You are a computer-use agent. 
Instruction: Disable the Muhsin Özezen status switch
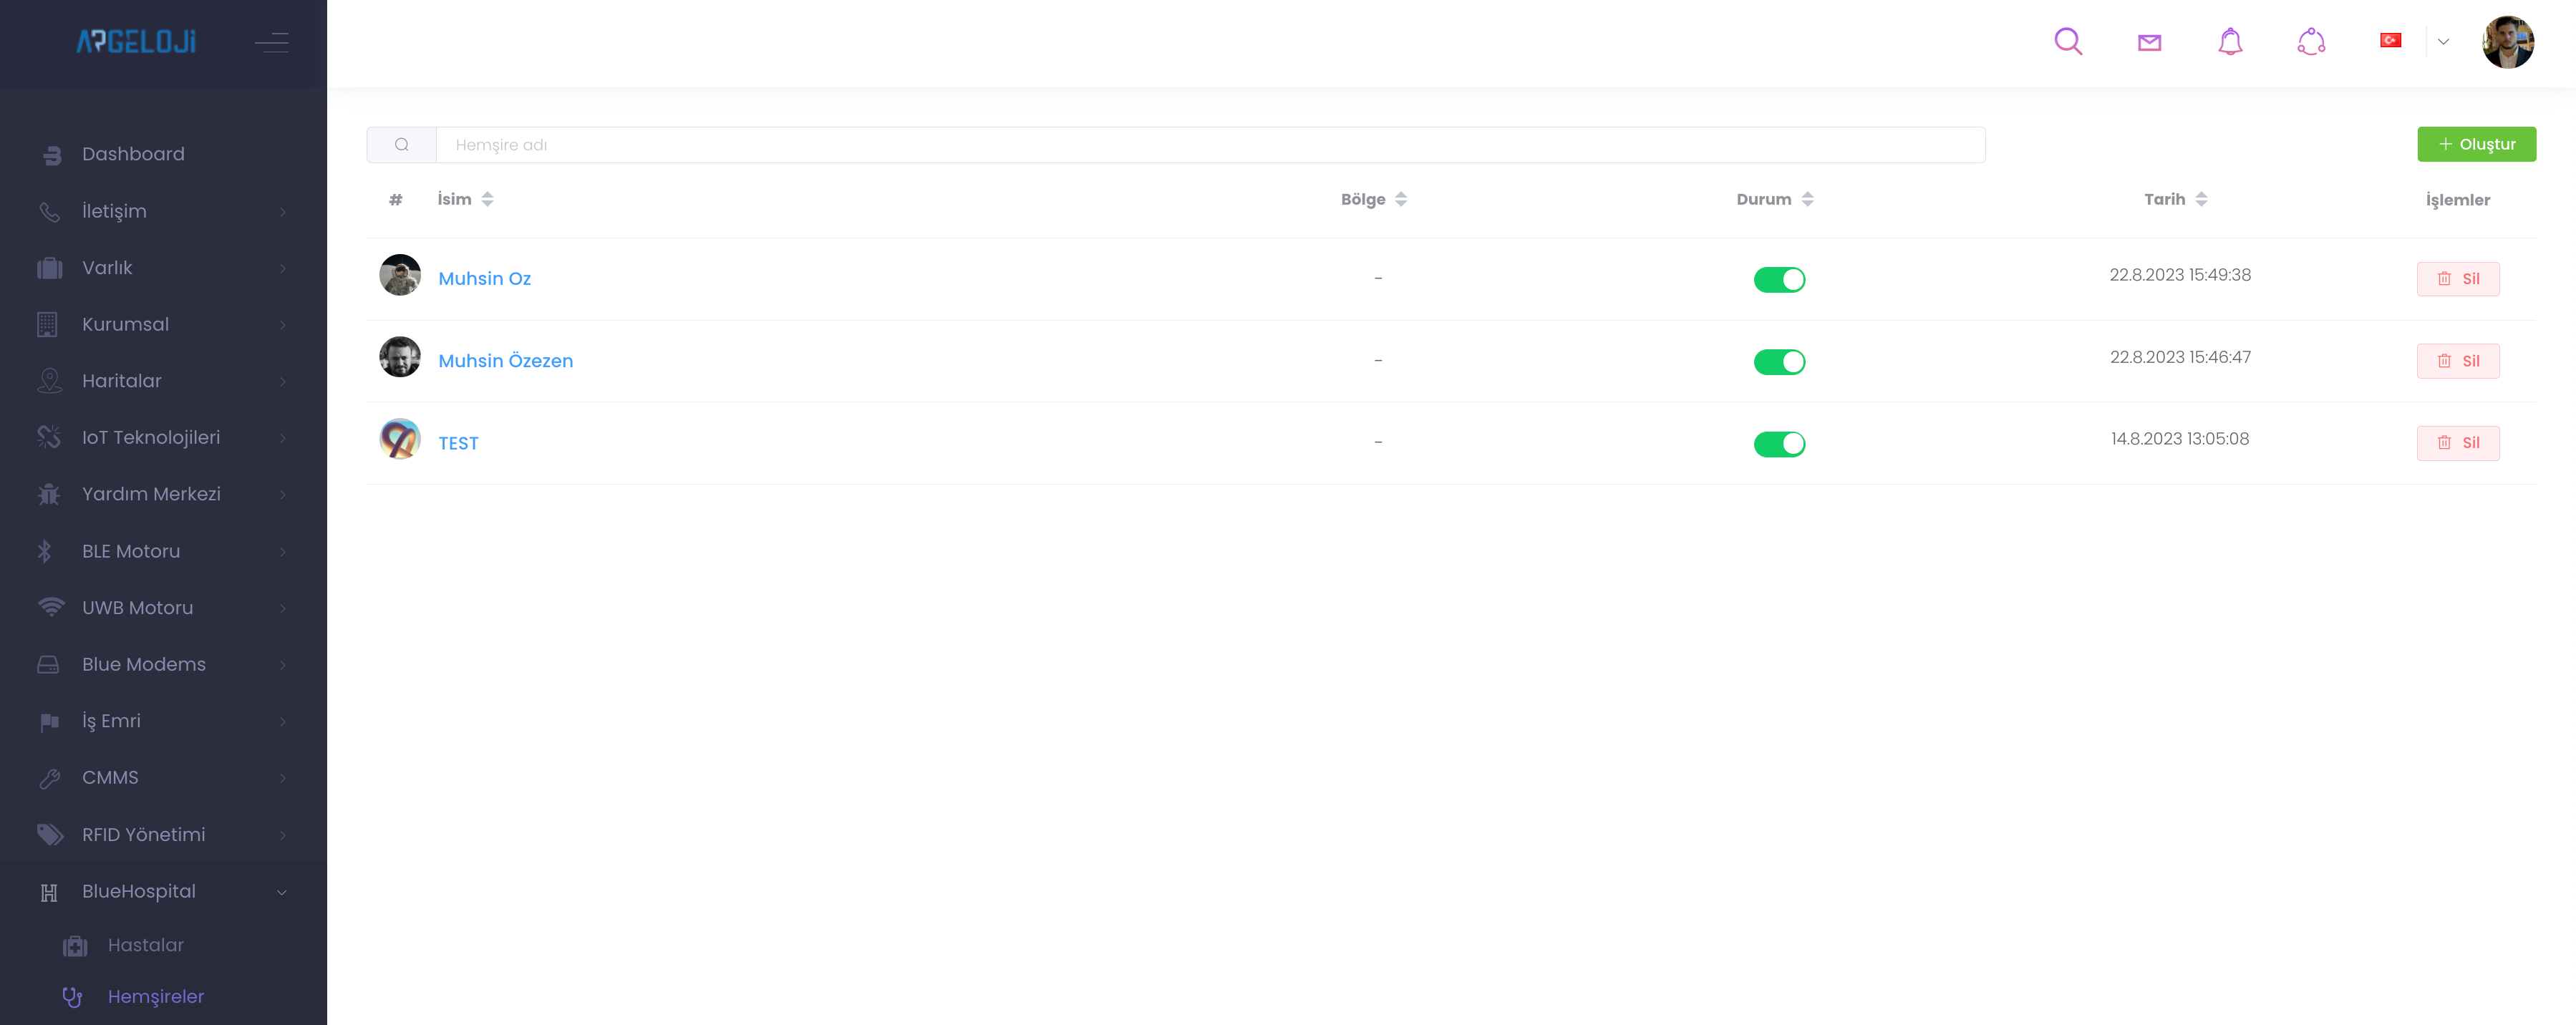1779,362
